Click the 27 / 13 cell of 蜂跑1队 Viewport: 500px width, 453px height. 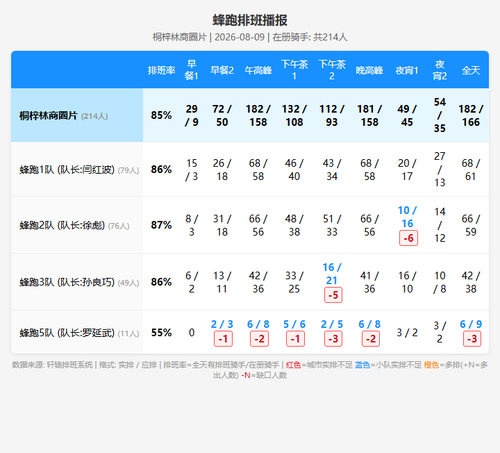coord(440,169)
